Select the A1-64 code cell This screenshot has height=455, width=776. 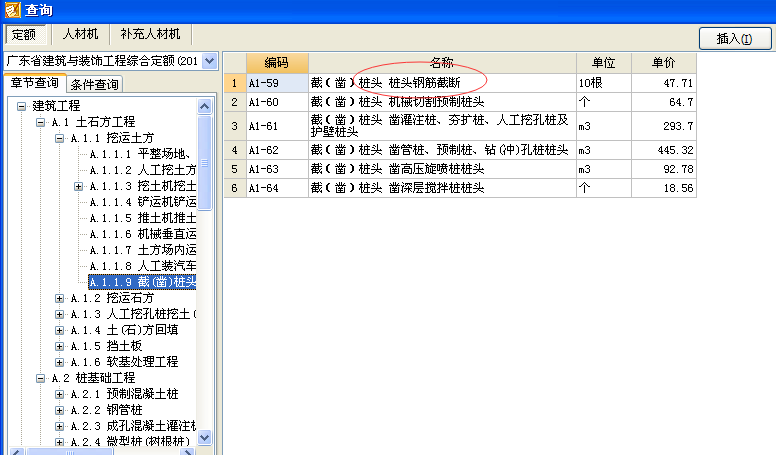(x=277, y=188)
